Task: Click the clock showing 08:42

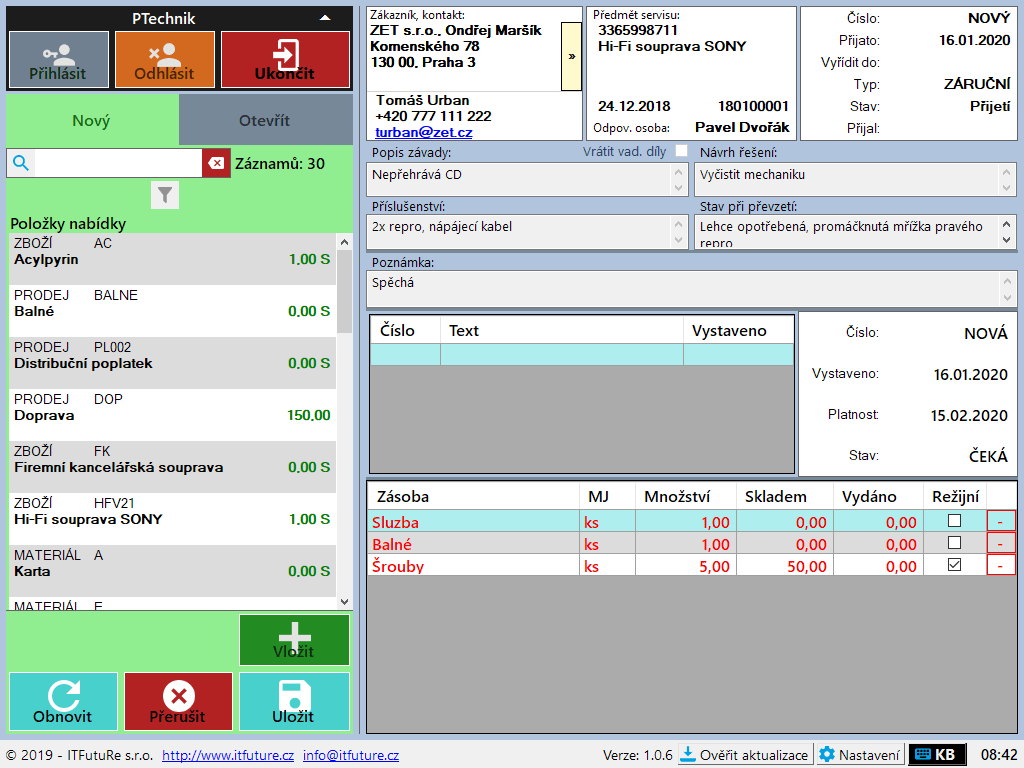Action: [x=999, y=755]
